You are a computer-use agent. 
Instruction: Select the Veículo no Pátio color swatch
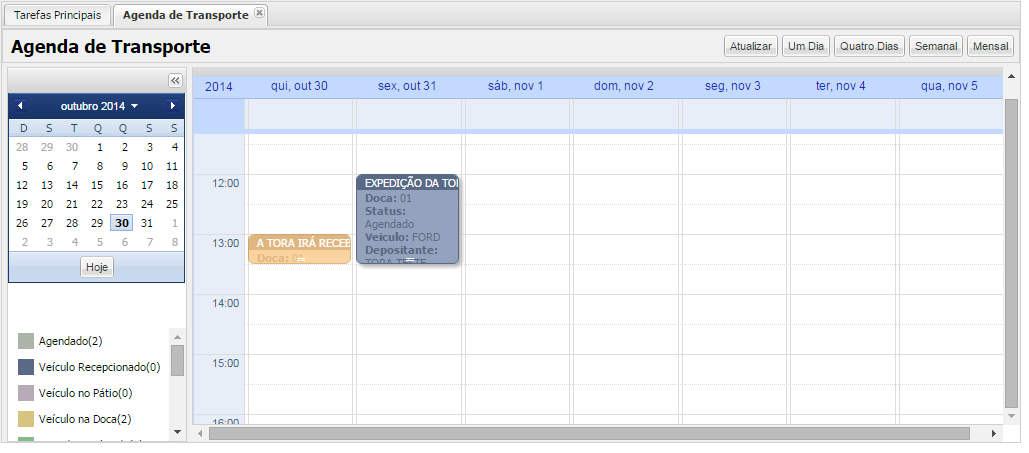26,393
